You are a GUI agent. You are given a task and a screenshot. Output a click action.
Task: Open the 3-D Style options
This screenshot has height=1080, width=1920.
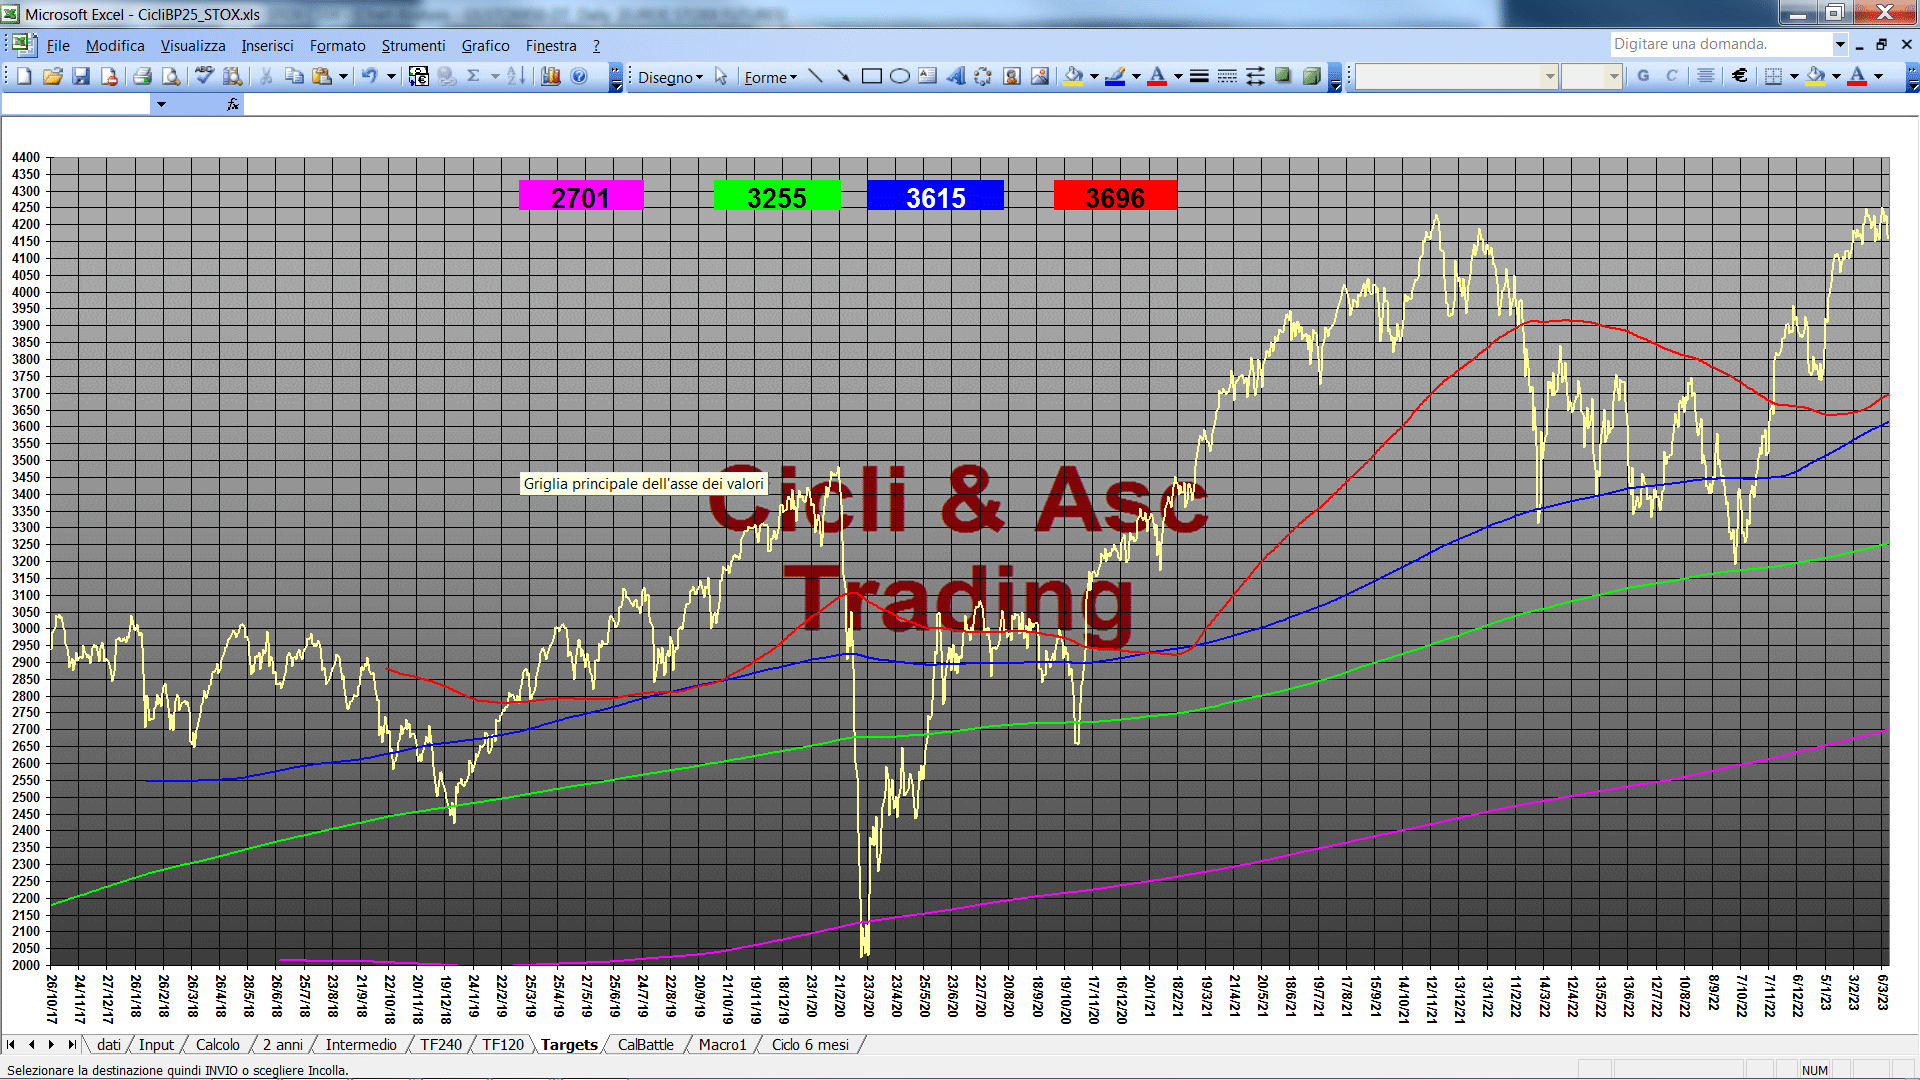tap(1311, 76)
